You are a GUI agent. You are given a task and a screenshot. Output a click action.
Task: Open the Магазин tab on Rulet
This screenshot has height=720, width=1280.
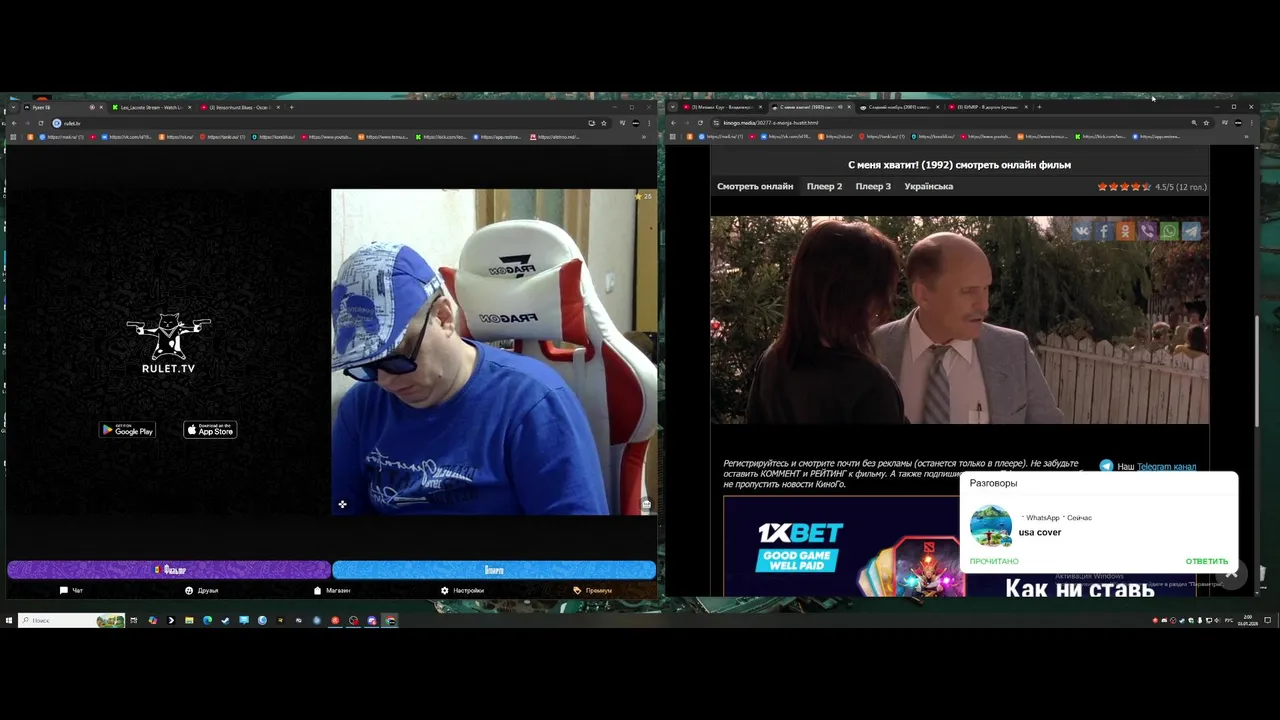tap(332, 591)
